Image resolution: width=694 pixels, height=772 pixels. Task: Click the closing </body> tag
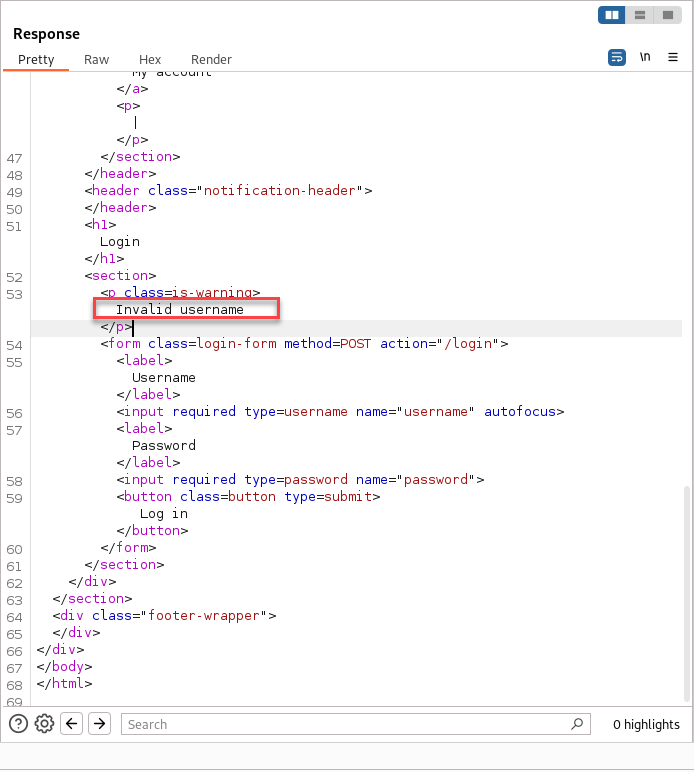[64, 667]
